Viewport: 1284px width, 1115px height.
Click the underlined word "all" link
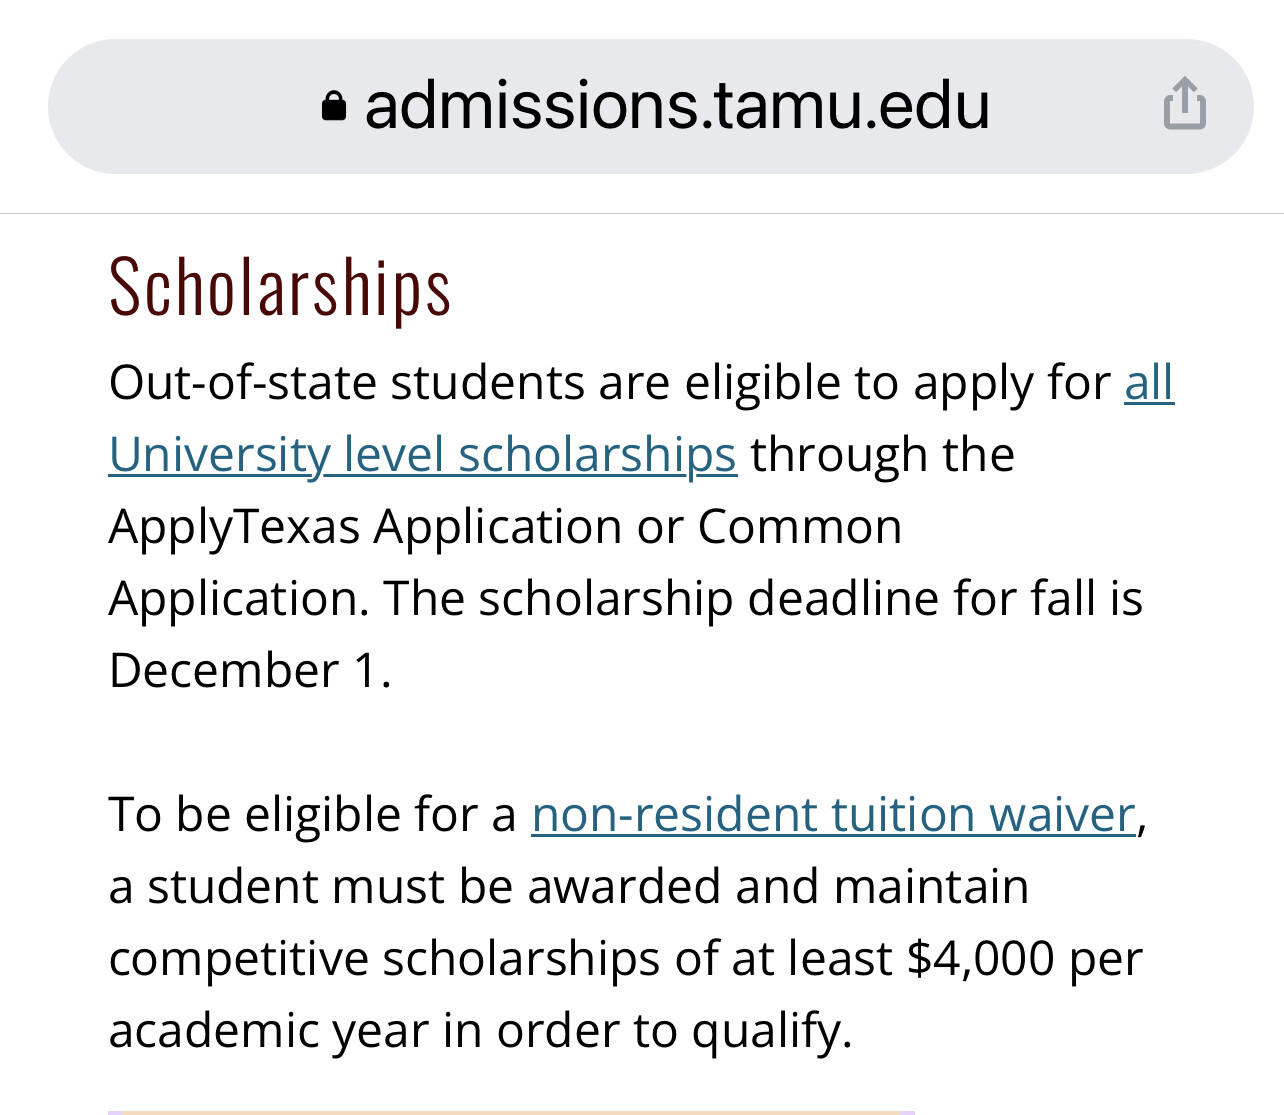[x=1149, y=383]
